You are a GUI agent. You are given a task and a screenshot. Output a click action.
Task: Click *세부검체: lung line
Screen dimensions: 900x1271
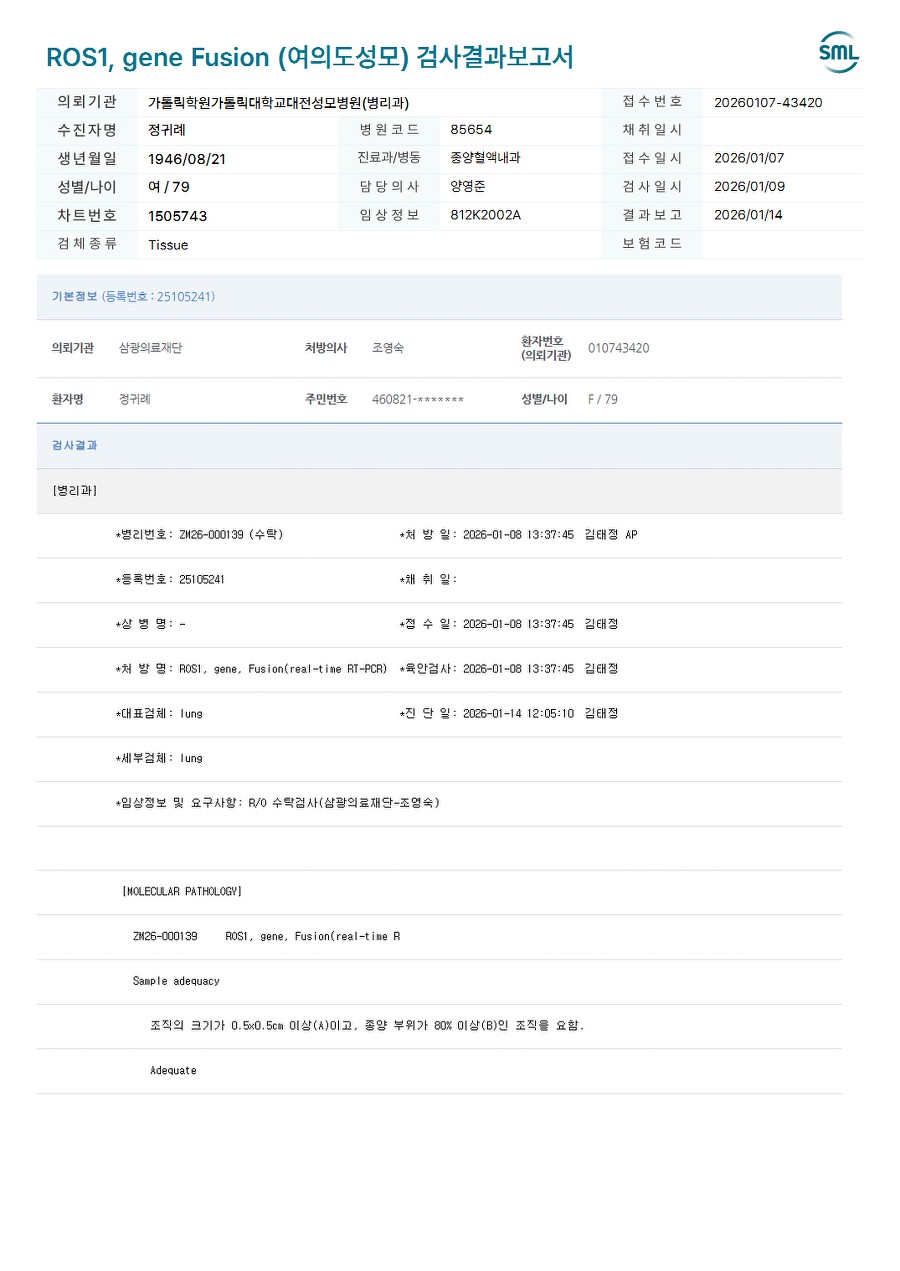[159, 758]
